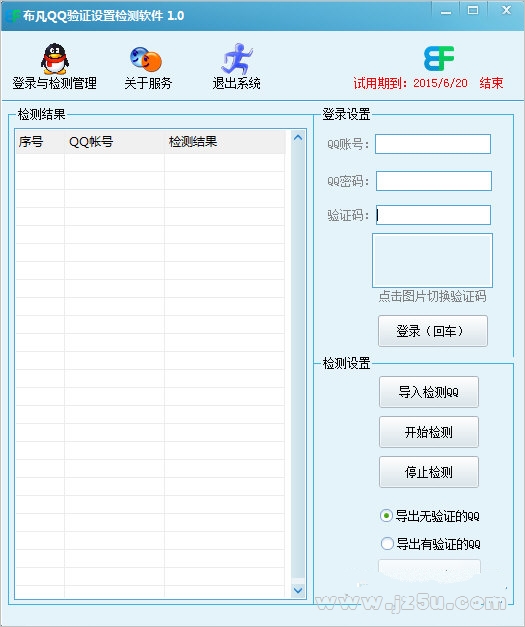Click the BF logo above trial date
The height and width of the screenshot is (627, 525).
click(439, 58)
